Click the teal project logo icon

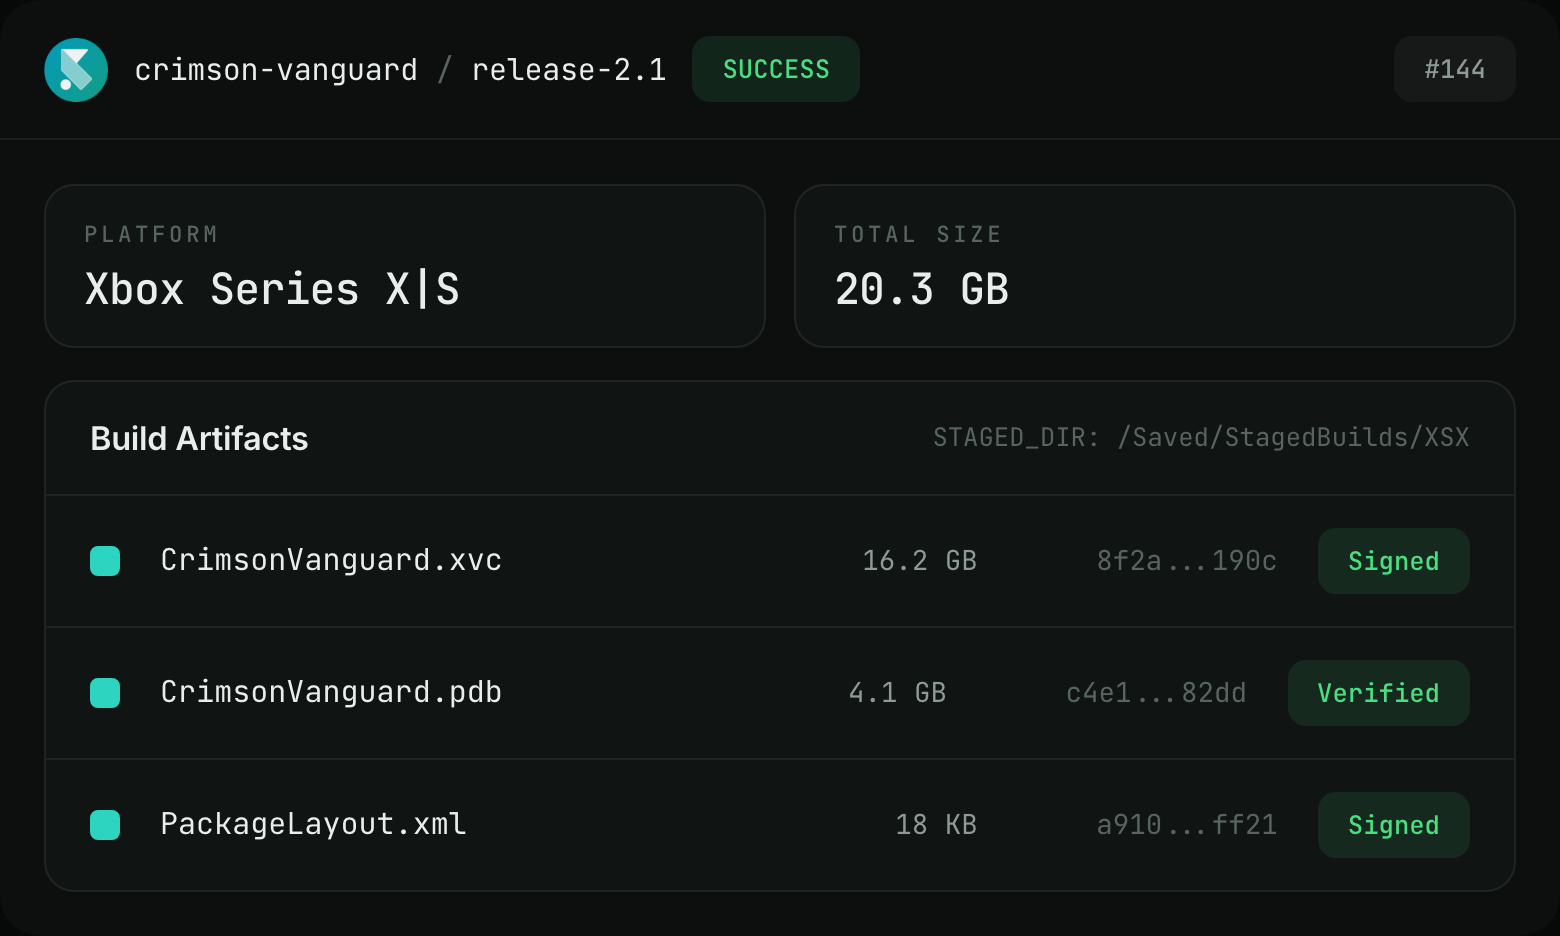[x=76, y=70]
